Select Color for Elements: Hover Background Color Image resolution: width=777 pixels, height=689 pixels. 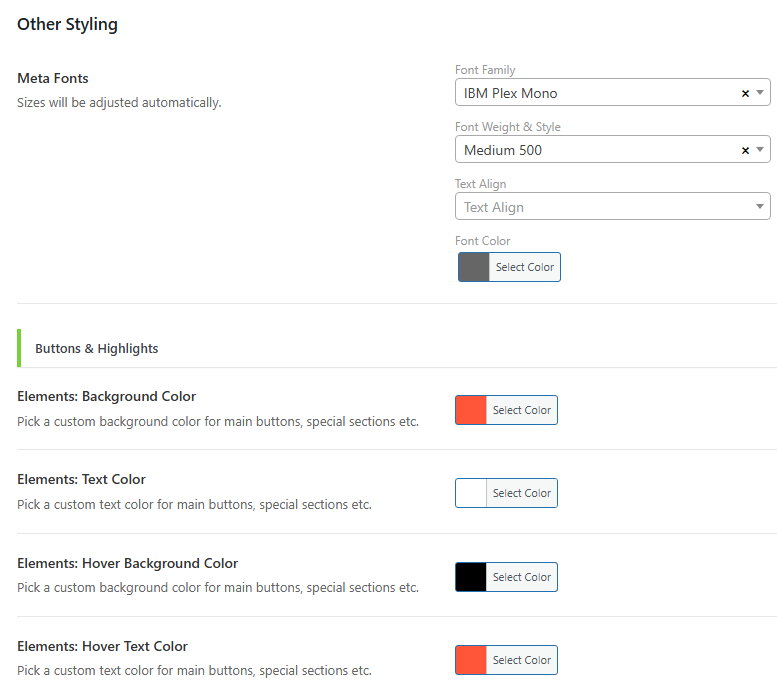tap(521, 577)
